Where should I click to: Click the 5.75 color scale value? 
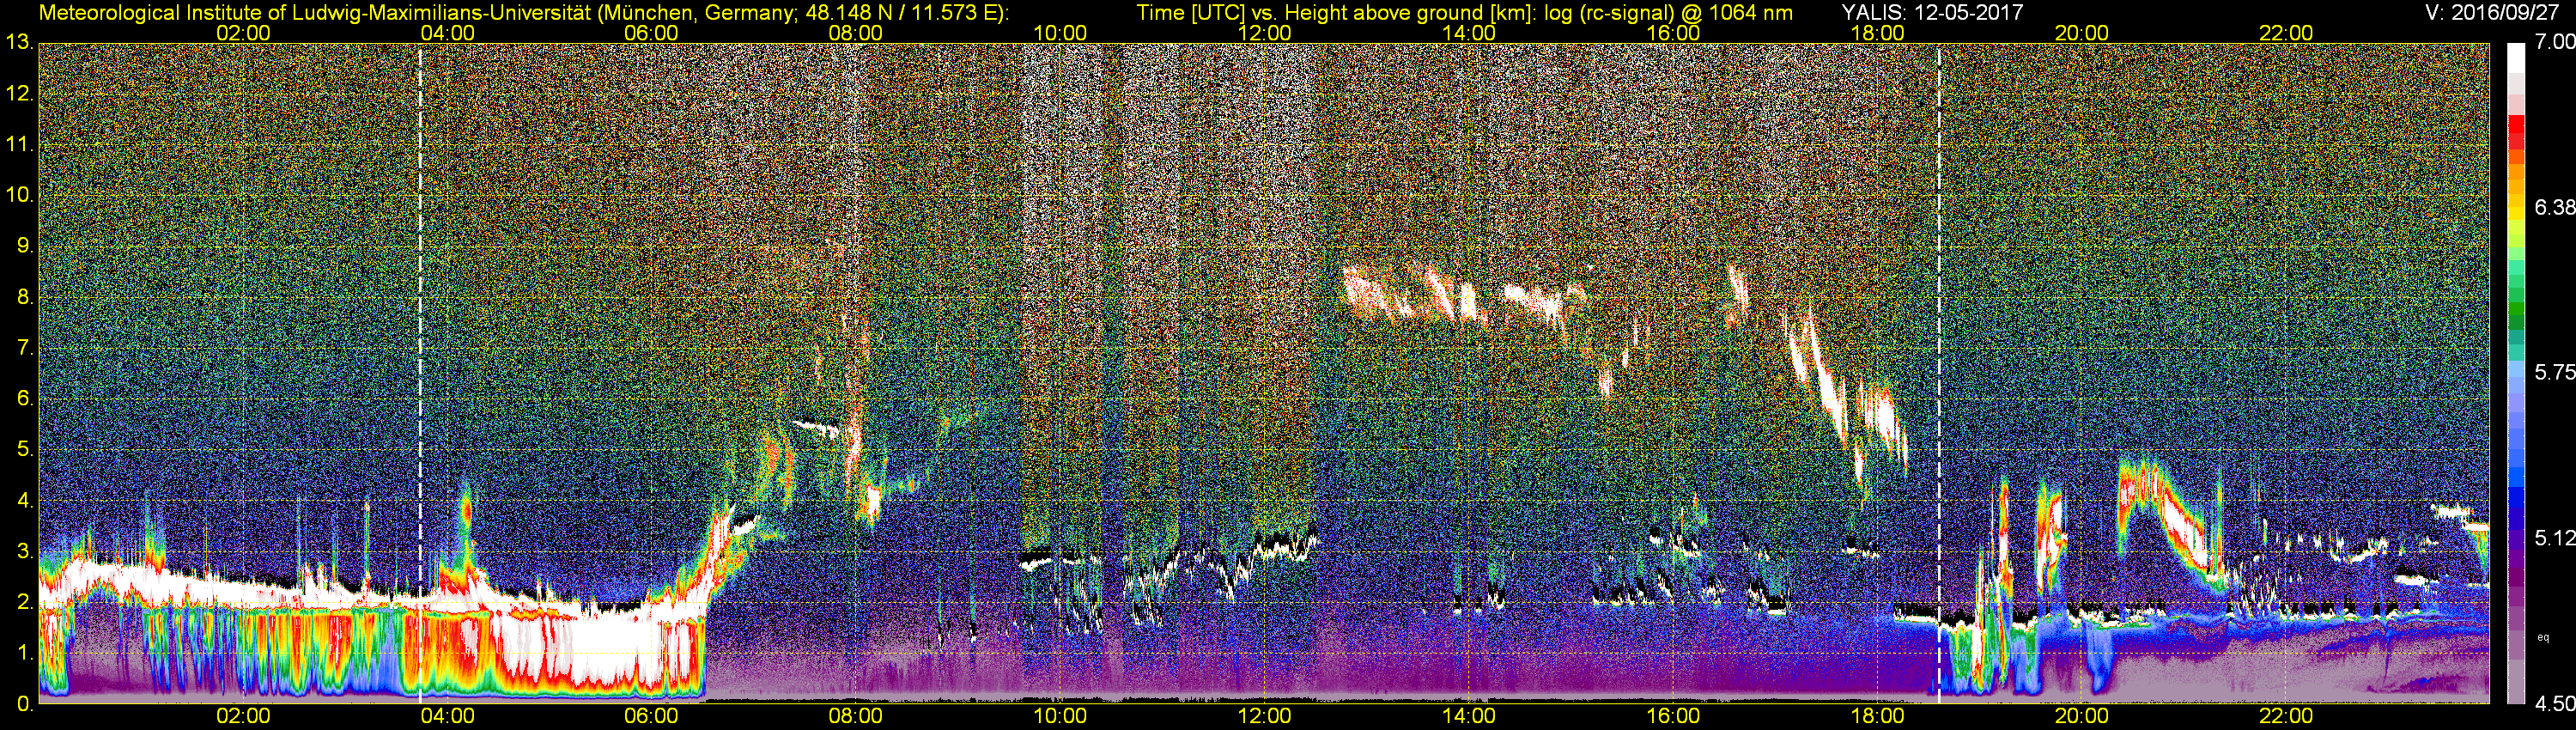click(x=2554, y=372)
